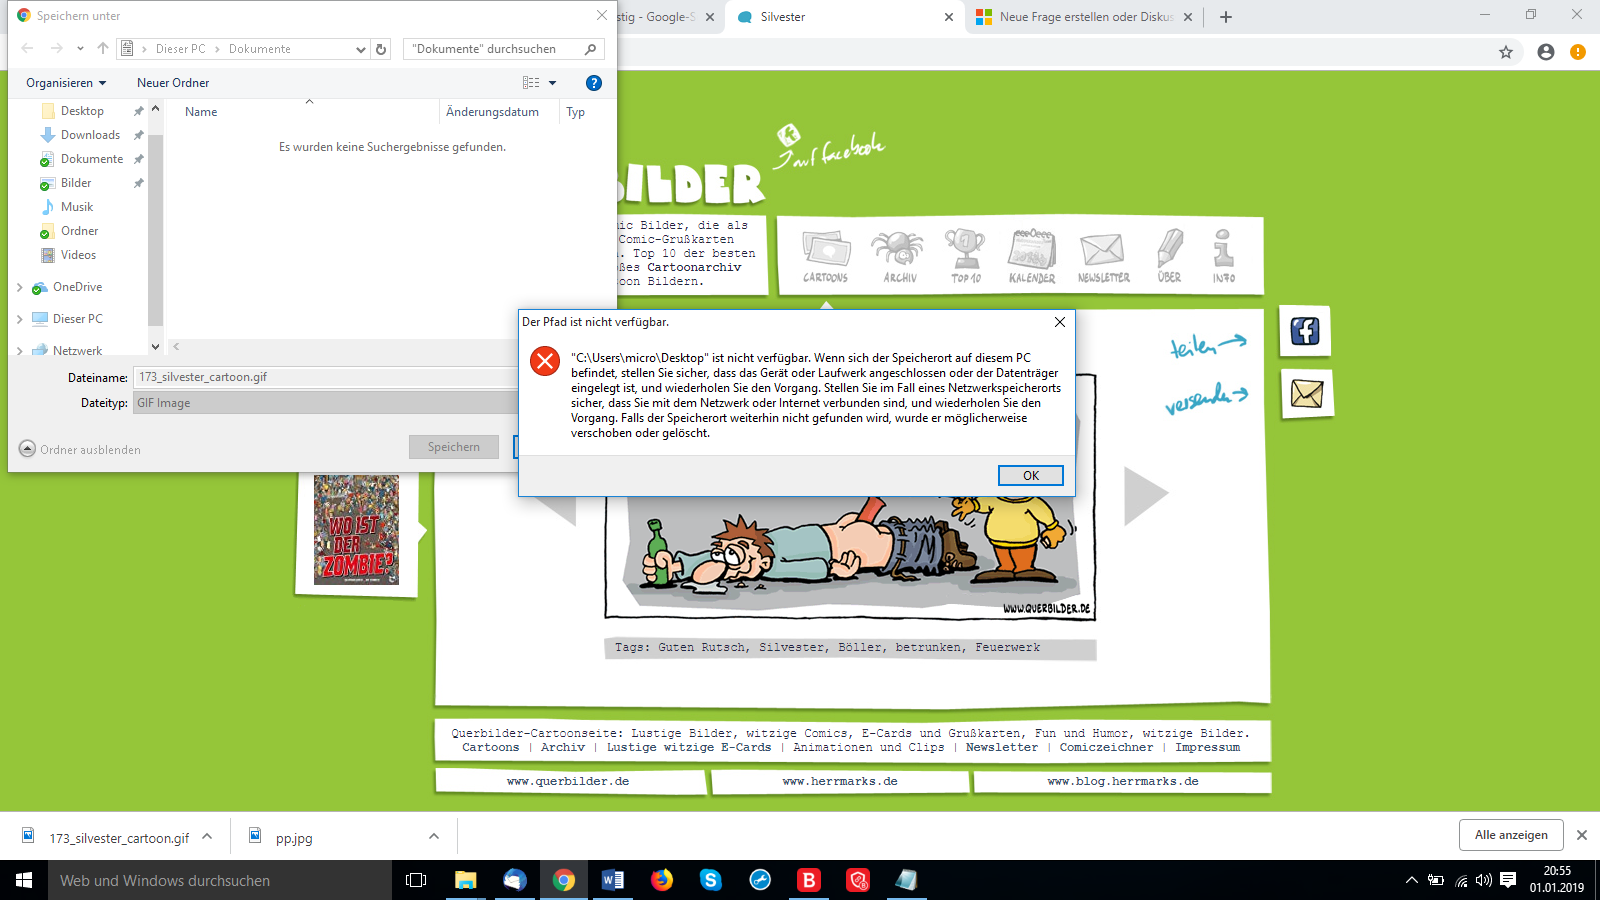Select Dokumente in the navigation pane
This screenshot has width=1600, height=900.
point(92,159)
